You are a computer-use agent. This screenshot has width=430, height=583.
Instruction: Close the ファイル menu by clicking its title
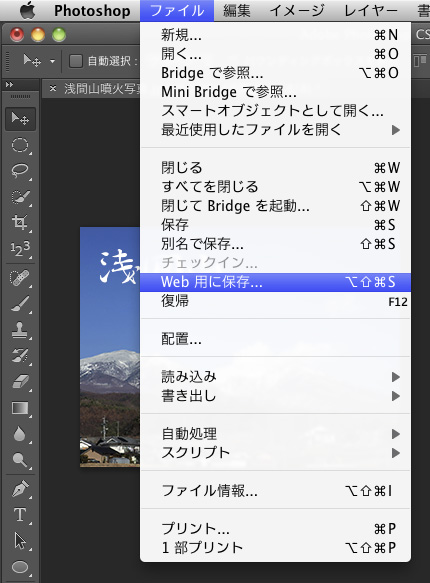pyautogui.click(x=177, y=10)
